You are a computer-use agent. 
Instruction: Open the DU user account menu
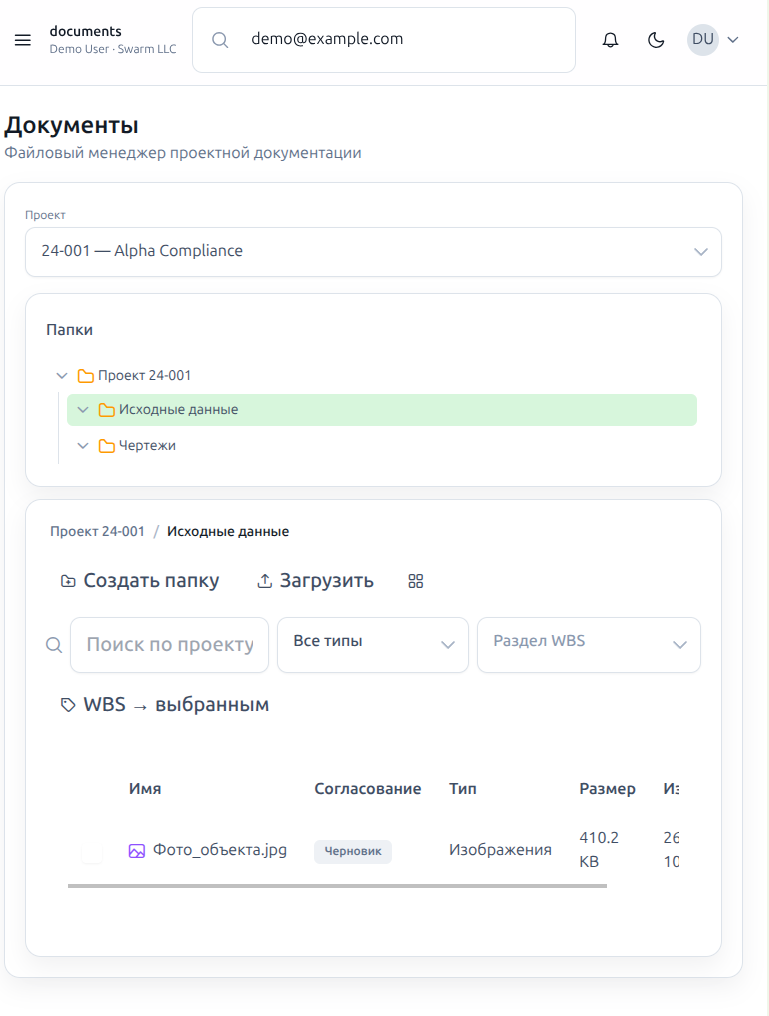(714, 39)
